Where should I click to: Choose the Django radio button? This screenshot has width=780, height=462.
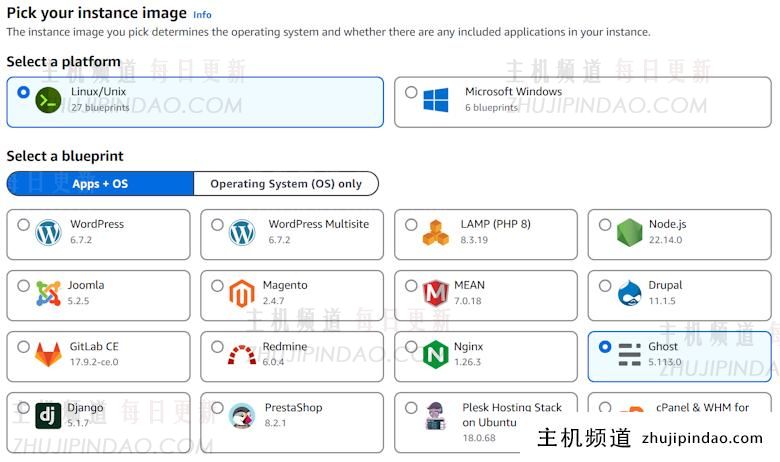click(x=23, y=408)
